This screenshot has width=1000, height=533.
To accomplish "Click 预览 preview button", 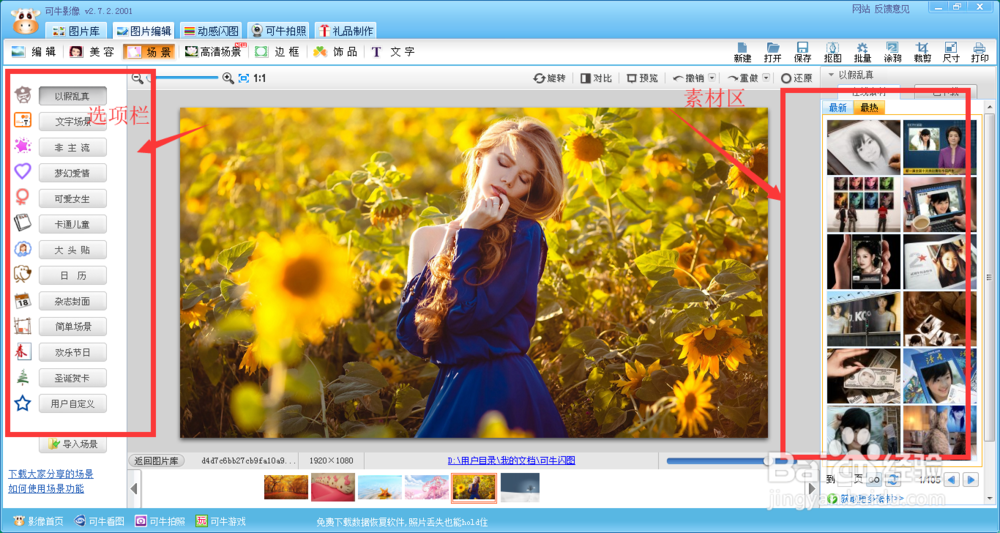I will 642,78.
